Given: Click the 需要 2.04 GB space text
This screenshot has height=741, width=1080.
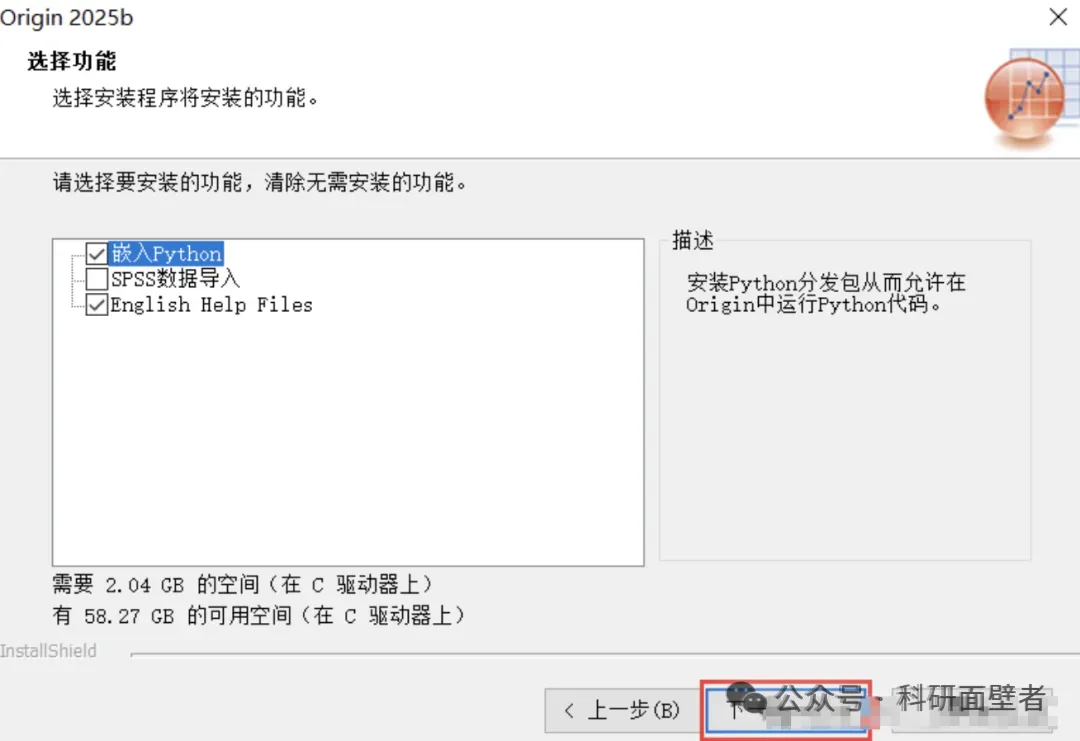Looking at the screenshot, I should [x=242, y=585].
